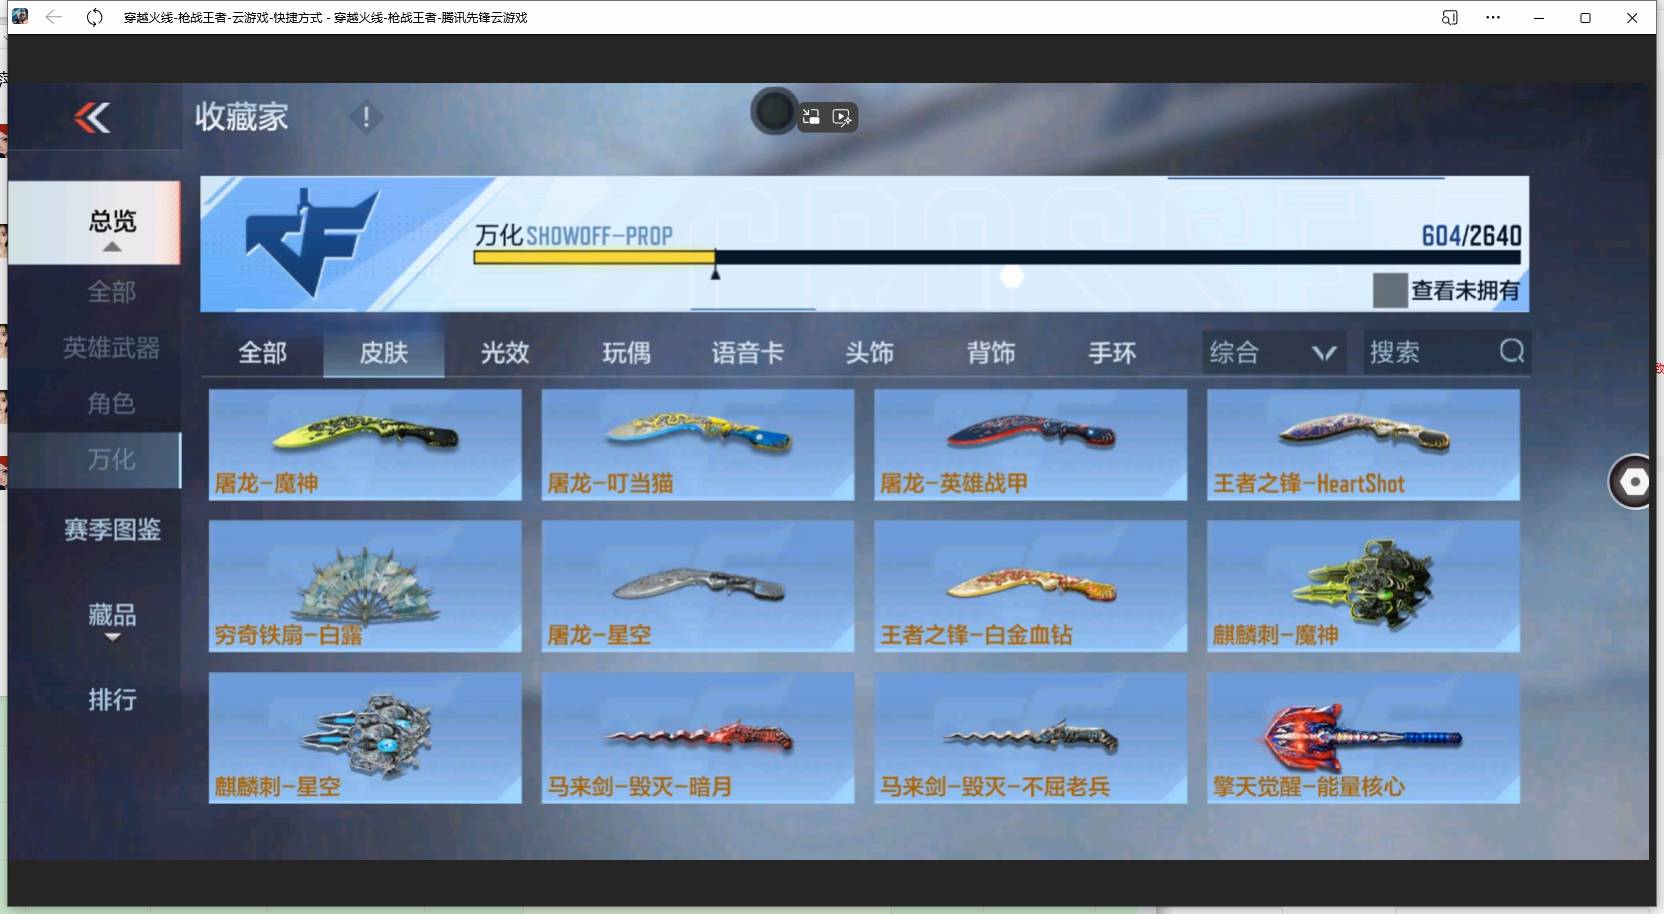Image resolution: width=1664 pixels, height=914 pixels.
Task: Toggle 查看未拥有 checkbox
Action: pyautogui.click(x=1390, y=290)
